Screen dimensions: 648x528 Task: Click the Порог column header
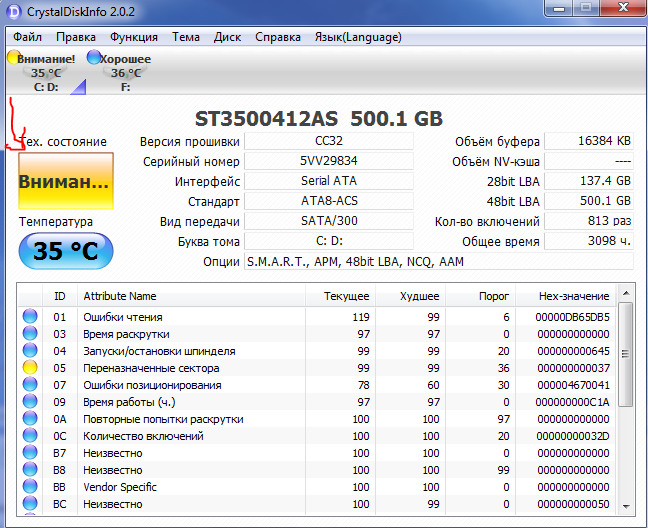480,296
